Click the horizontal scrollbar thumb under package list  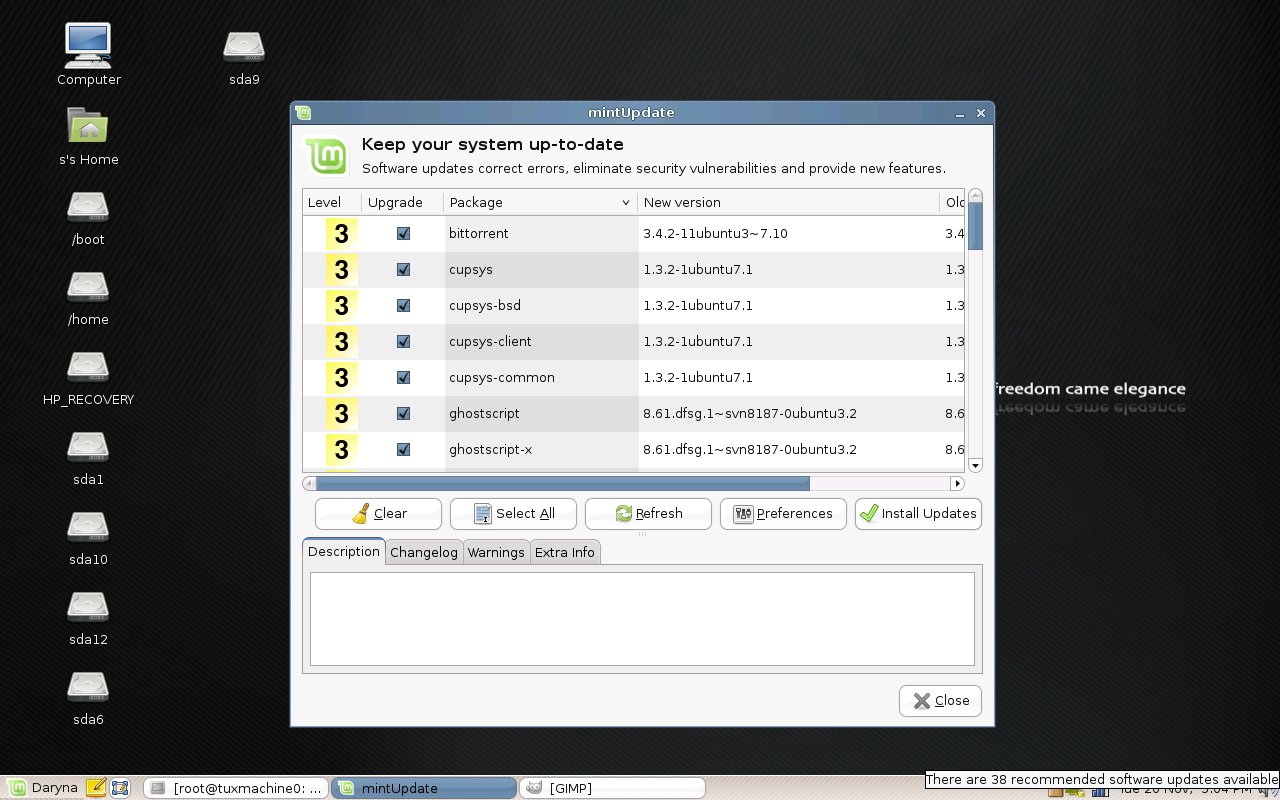563,484
